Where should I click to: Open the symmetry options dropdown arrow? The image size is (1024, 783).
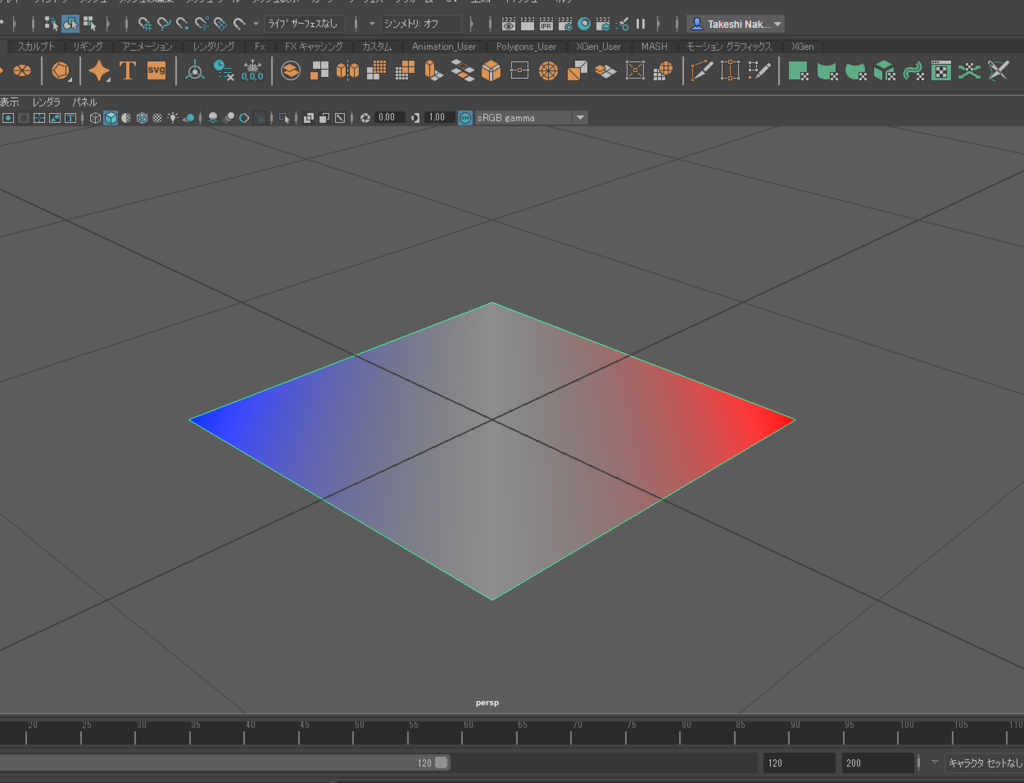[x=372, y=24]
